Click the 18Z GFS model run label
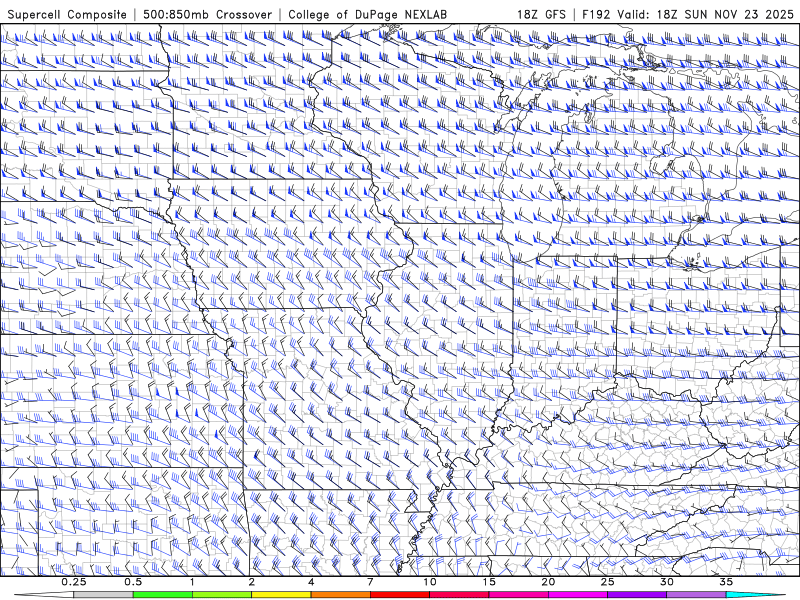The image size is (800, 600). click(x=541, y=14)
